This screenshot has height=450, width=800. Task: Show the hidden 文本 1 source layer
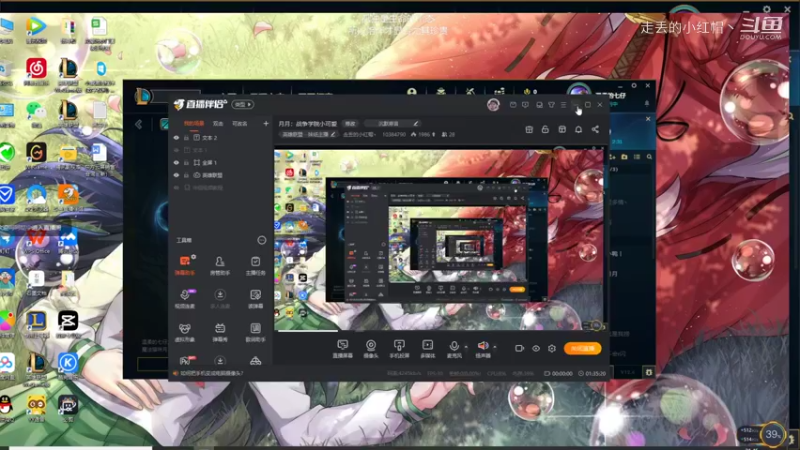tap(177, 150)
